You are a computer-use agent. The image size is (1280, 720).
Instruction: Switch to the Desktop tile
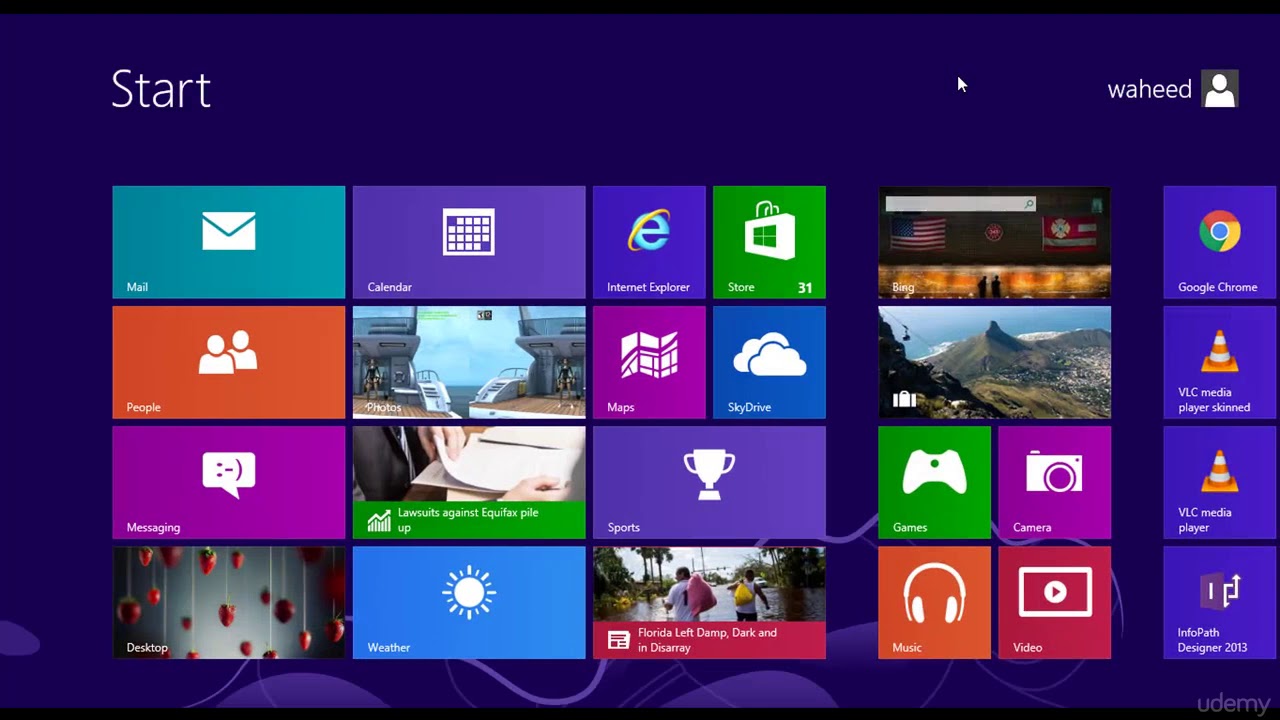point(229,602)
